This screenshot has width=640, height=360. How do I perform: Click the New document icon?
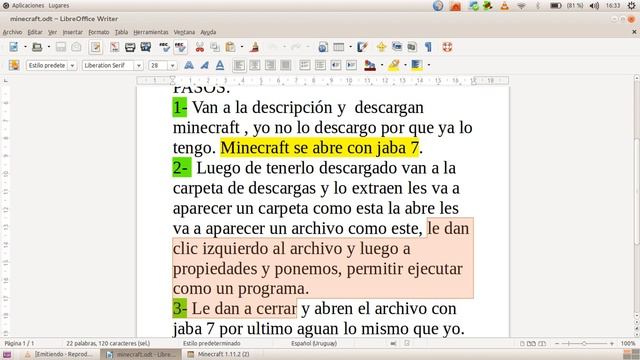pyautogui.click(x=14, y=47)
